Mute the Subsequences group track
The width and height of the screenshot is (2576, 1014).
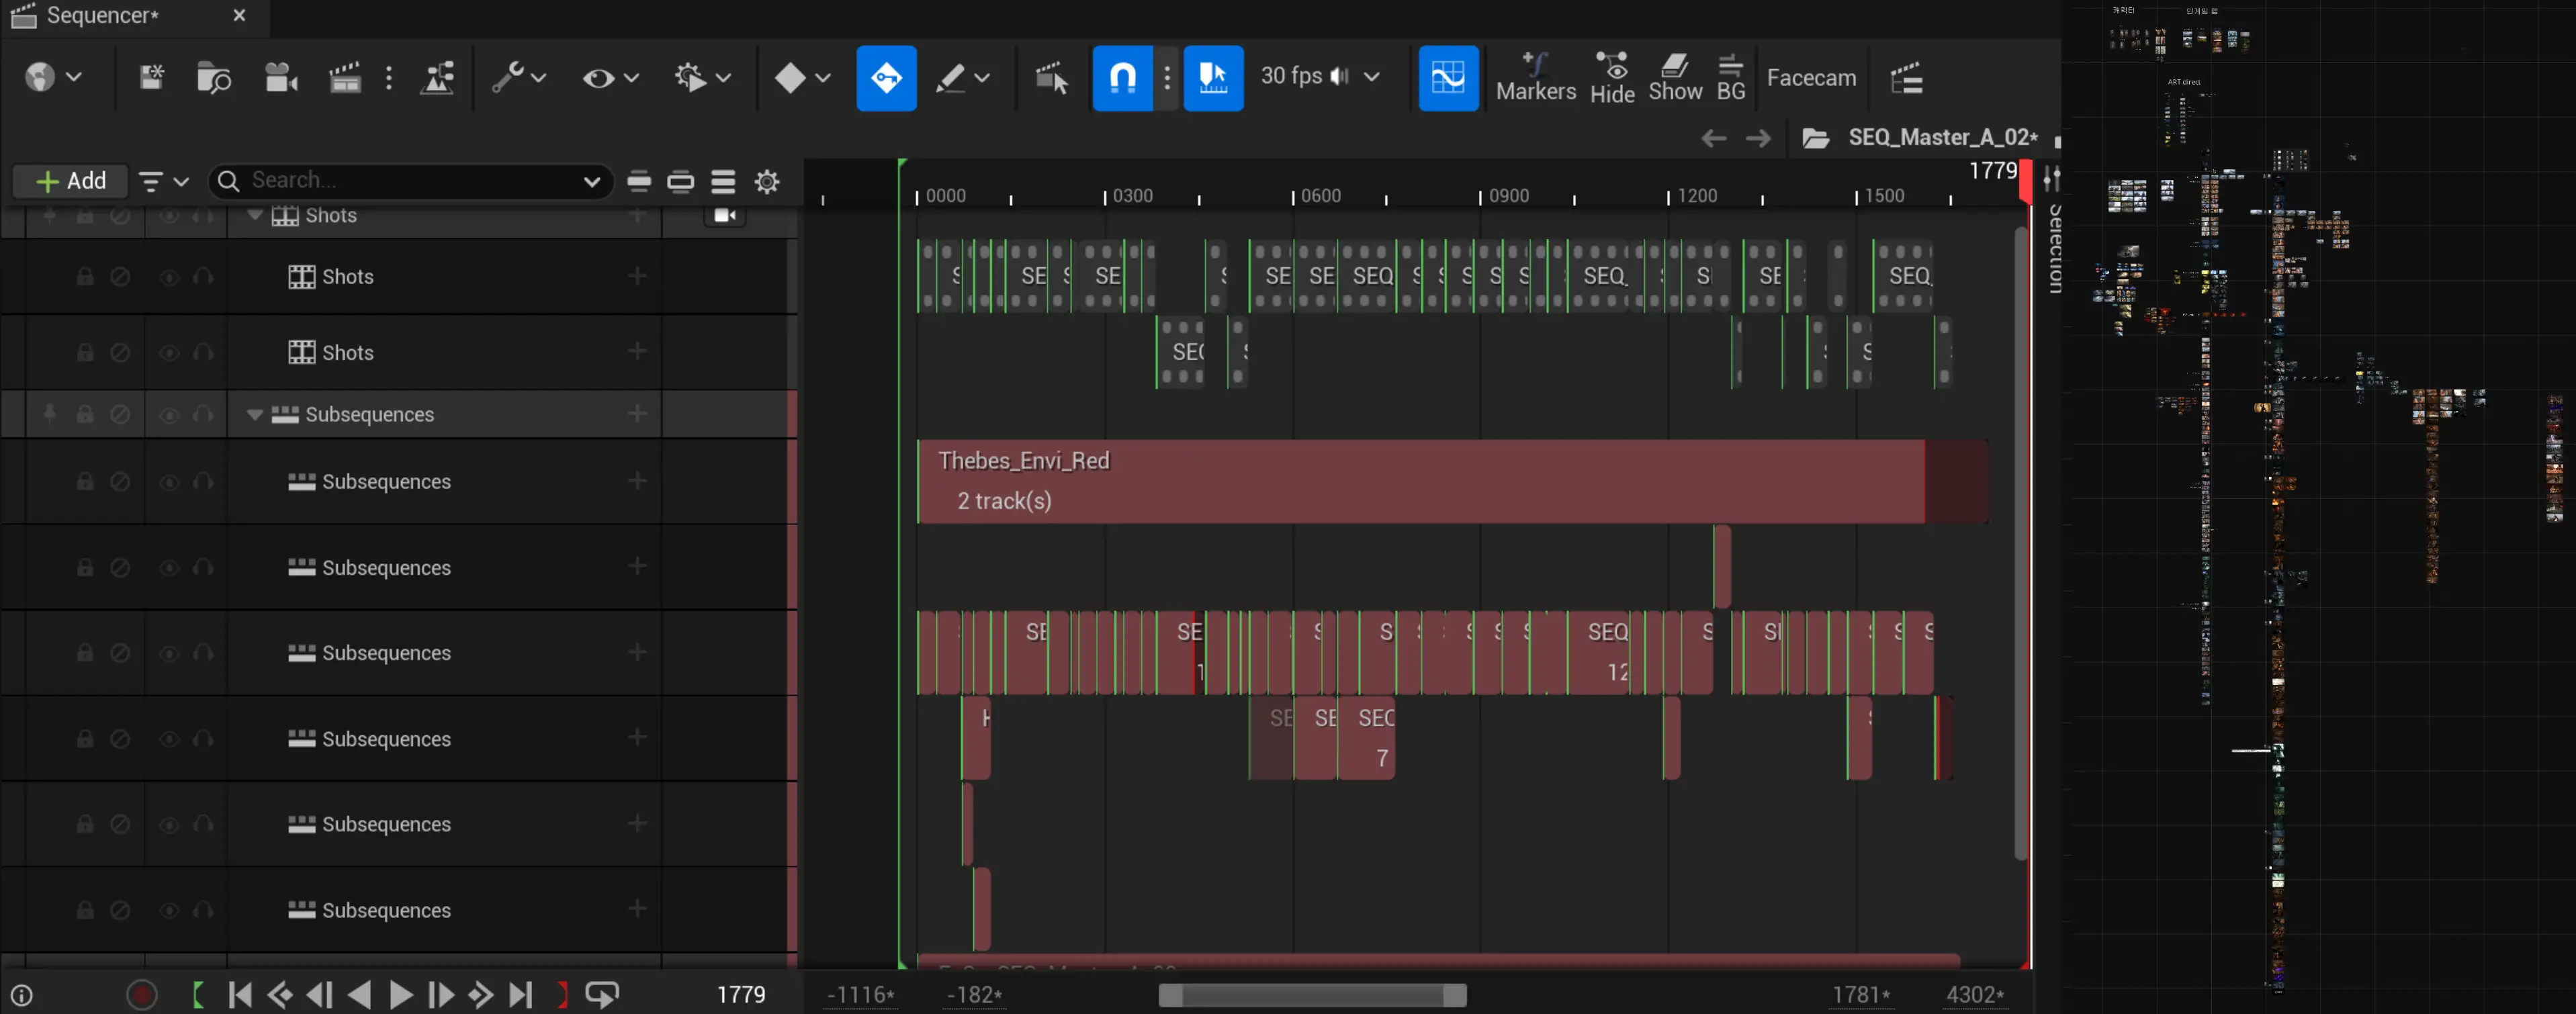tap(120, 414)
